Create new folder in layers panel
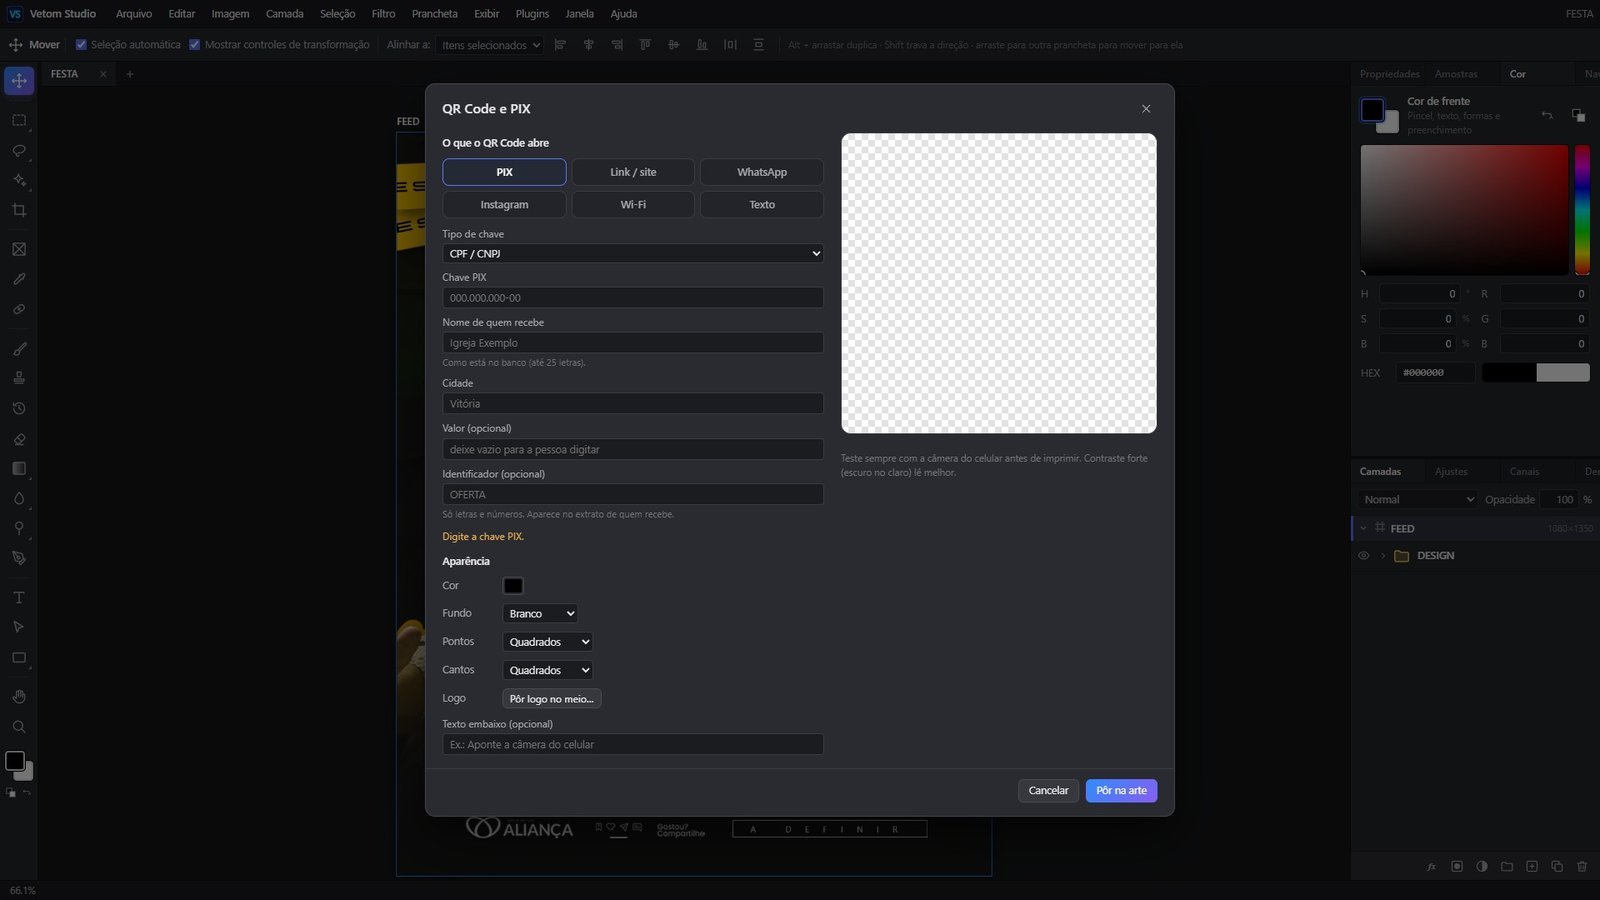1600x900 pixels. tap(1507, 866)
